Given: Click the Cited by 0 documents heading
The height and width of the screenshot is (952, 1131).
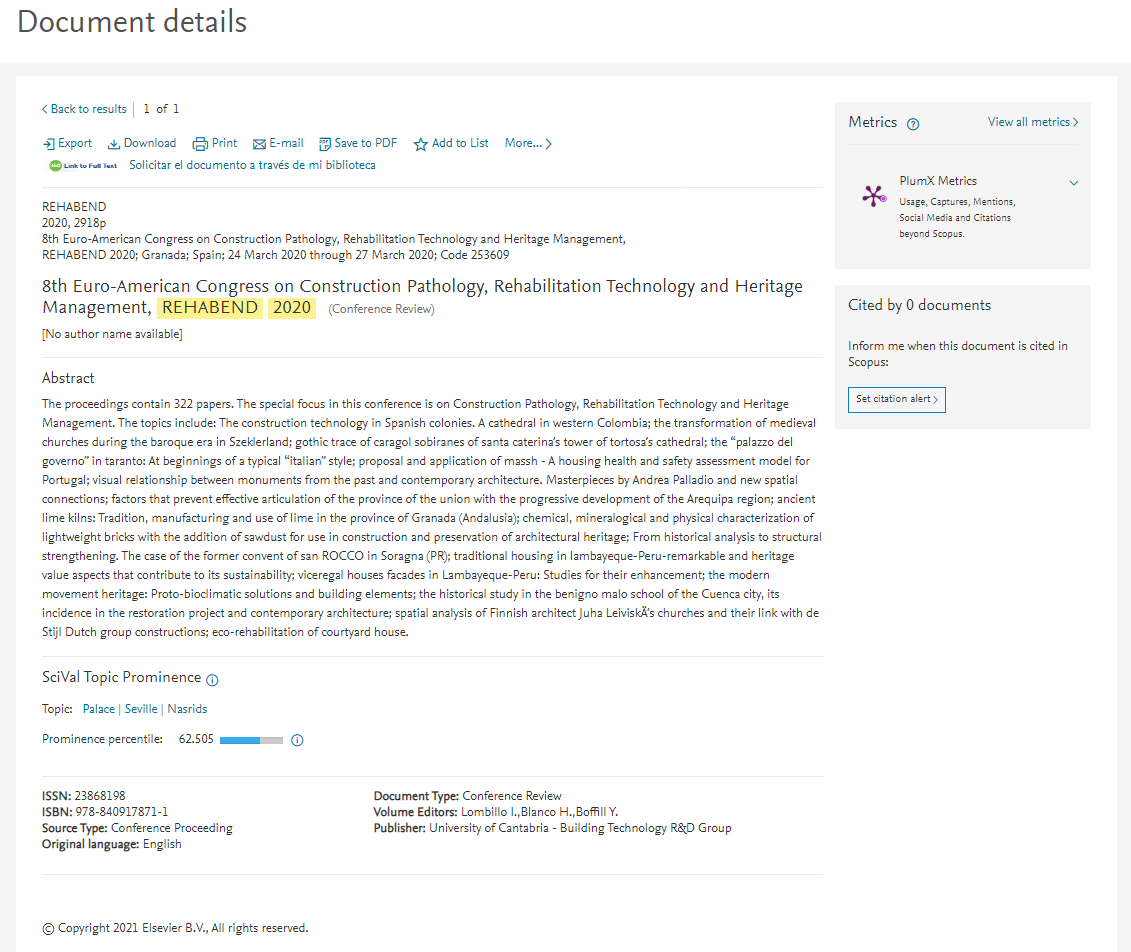Looking at the screenshot, I should (x=920, y=305).
